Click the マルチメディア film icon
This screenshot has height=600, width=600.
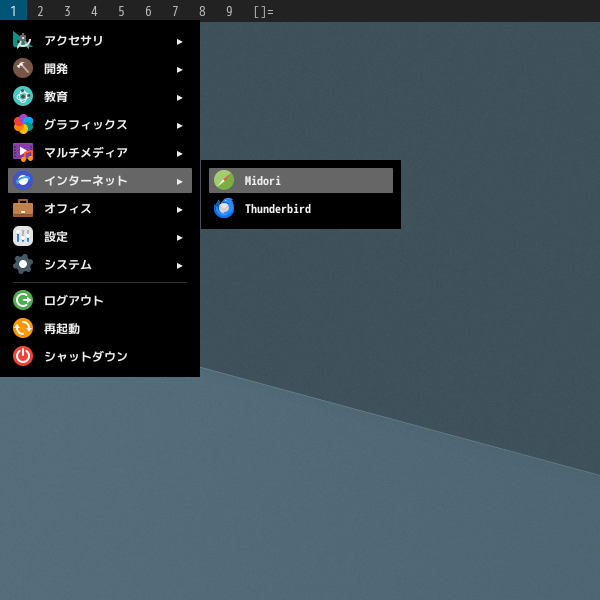pyautogui.click(x=23, y=152)
